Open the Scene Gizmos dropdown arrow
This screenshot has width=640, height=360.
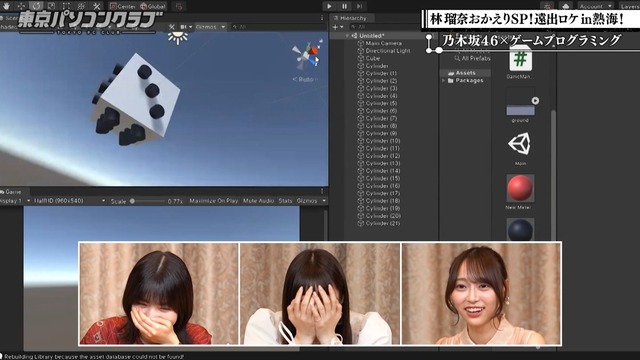pyautogui.click(x=223, y=27)
